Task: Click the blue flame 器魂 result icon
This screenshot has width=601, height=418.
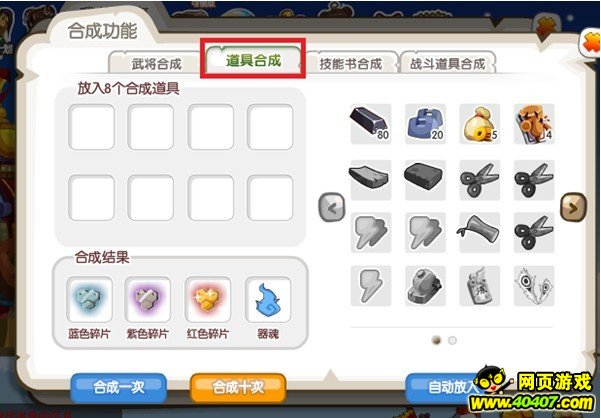Action: (268, 300)
